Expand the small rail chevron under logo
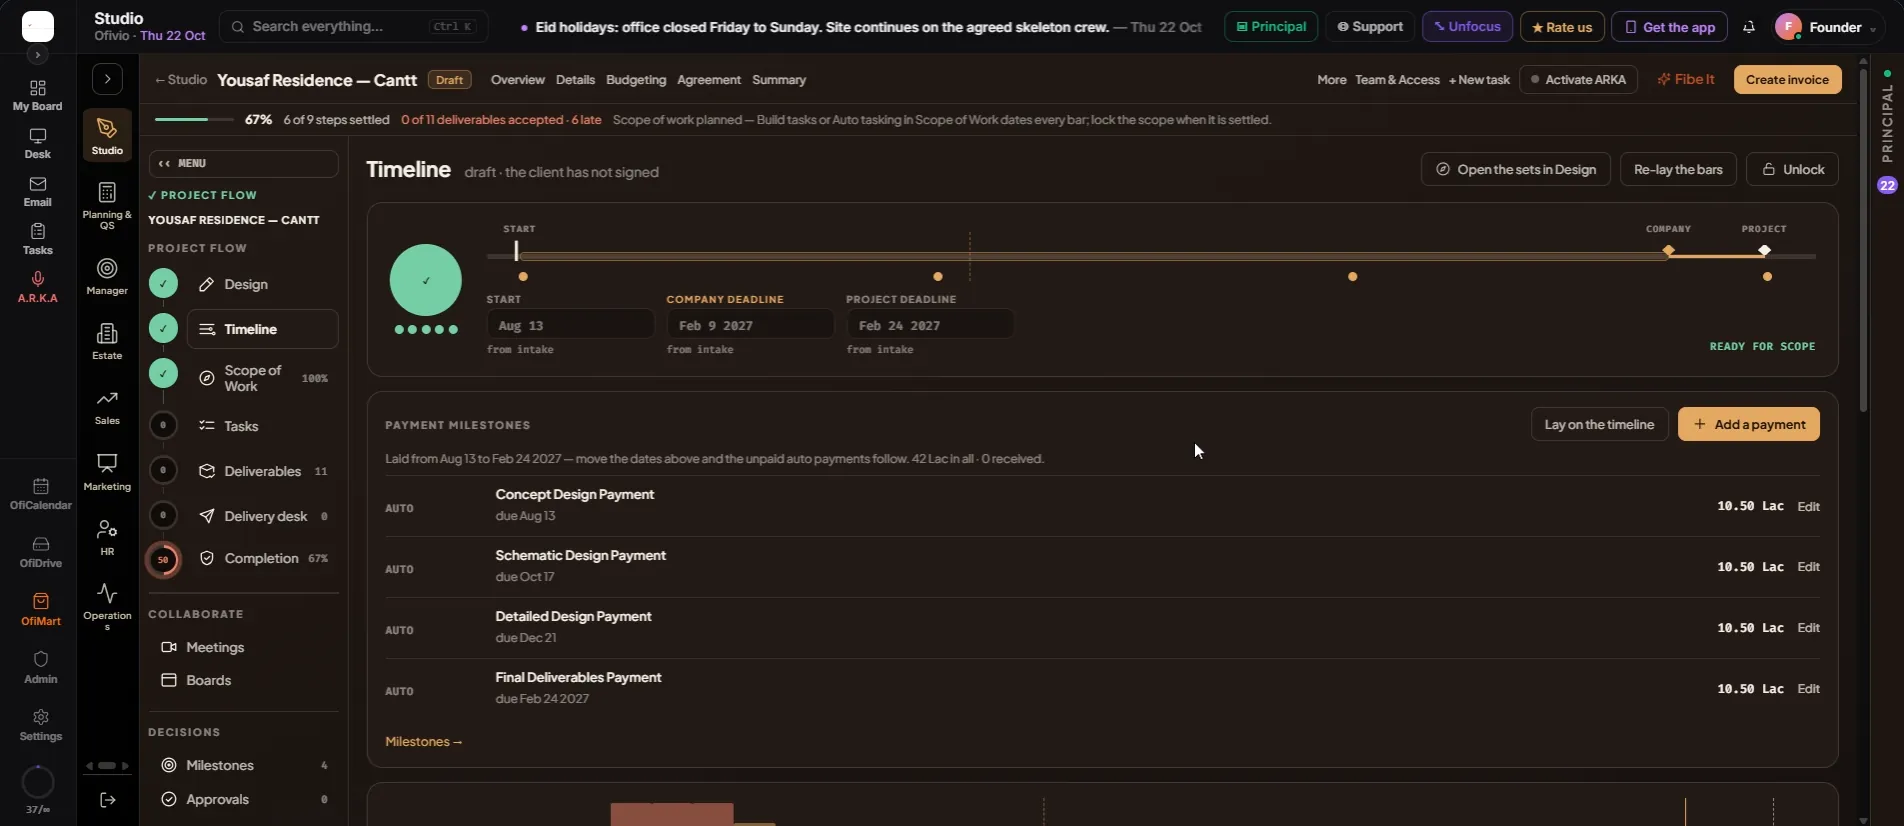 (37, 55)
